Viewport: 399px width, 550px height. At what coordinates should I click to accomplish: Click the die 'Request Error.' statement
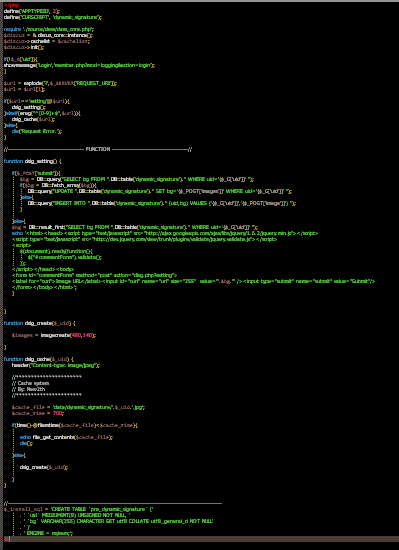click(x=37, y=132)
